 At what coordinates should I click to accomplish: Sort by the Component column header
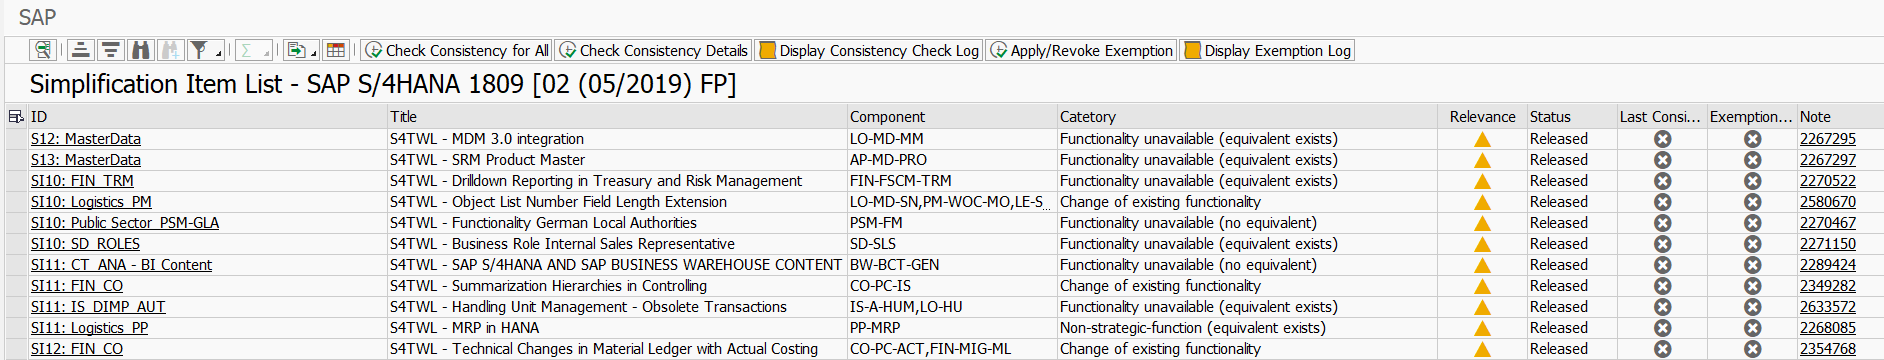887,117
